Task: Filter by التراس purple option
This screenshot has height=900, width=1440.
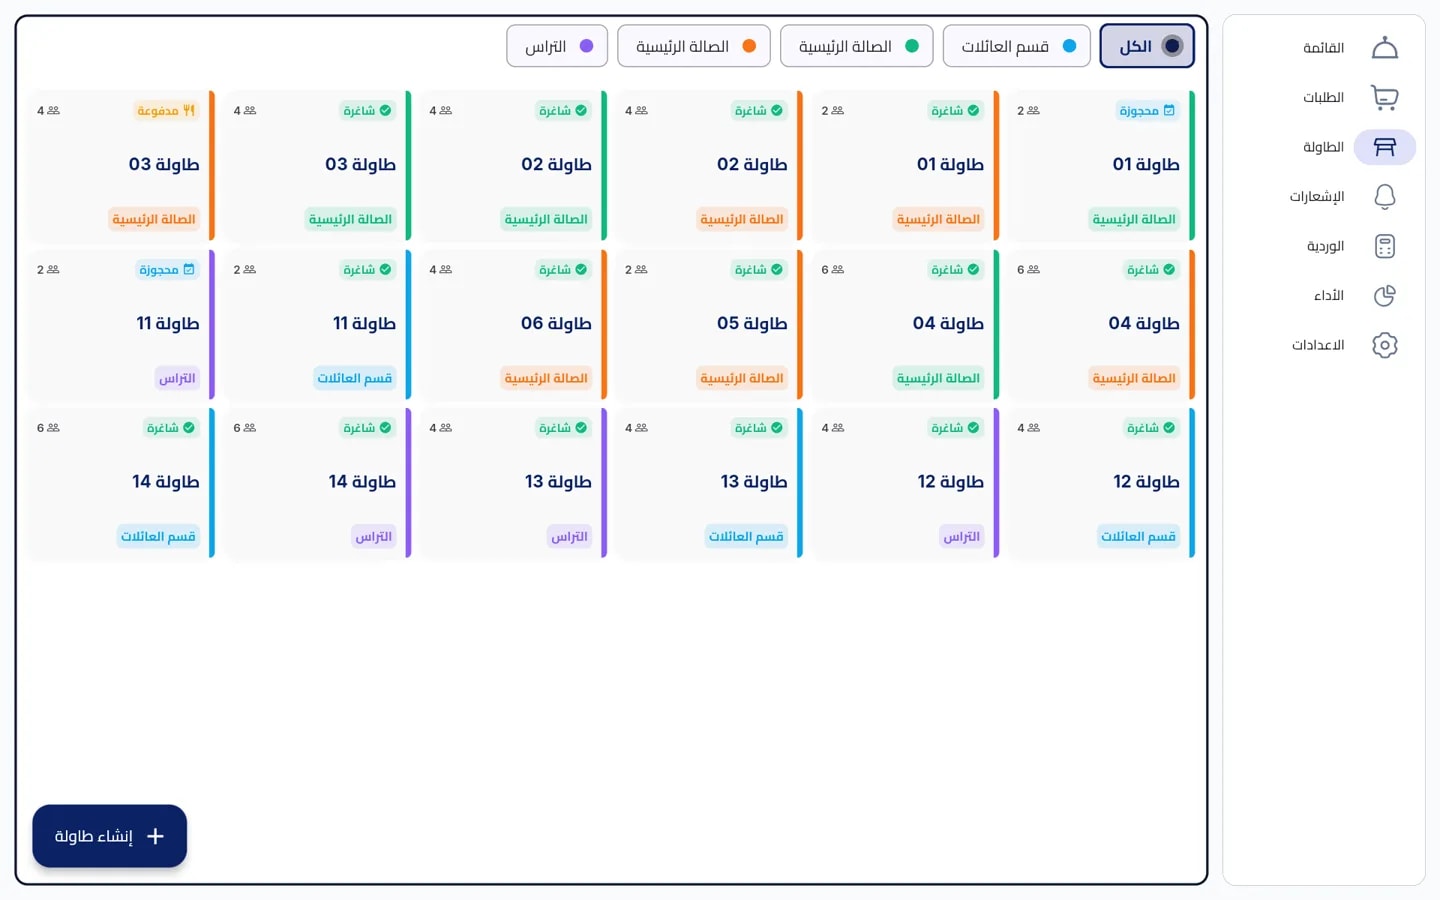Action: [557, 46]
